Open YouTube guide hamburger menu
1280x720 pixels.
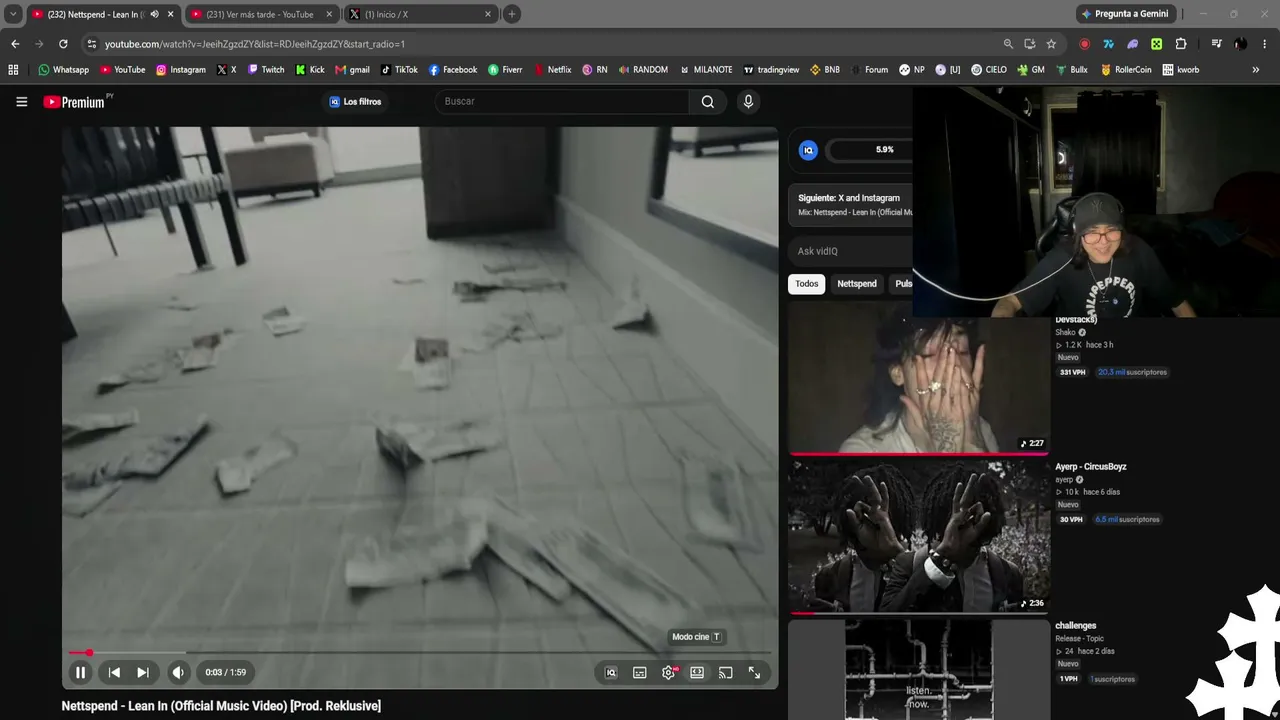point(22,101)
